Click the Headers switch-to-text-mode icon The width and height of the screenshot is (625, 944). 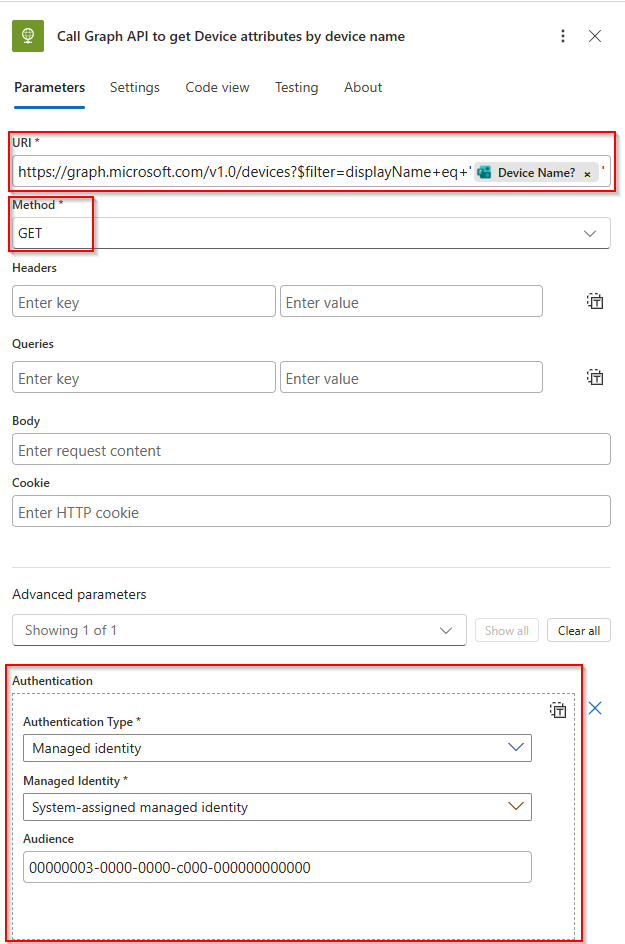[x=595, y=301]
